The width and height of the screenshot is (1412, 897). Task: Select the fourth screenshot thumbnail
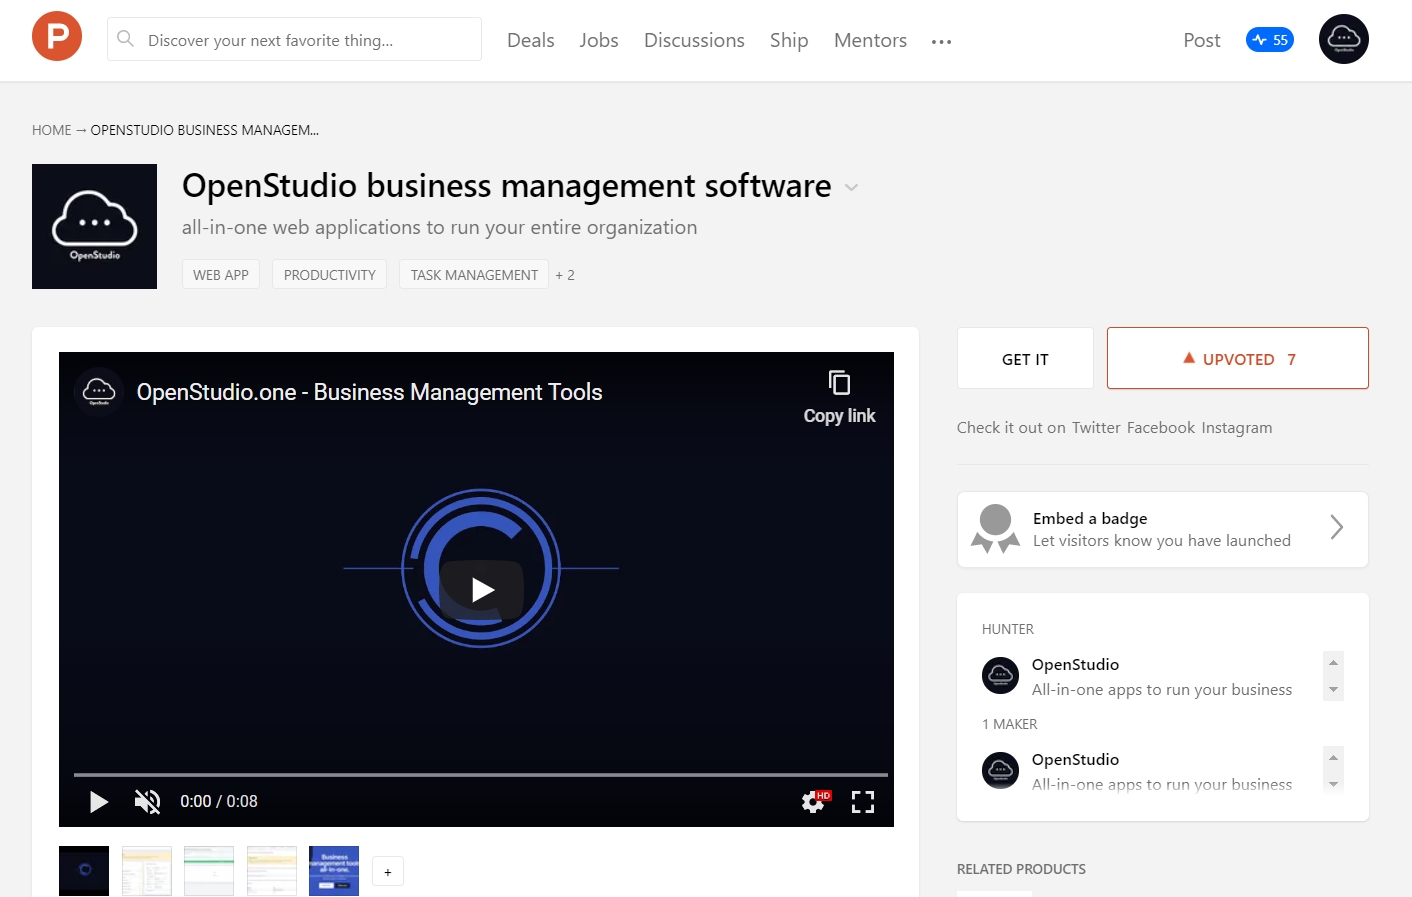272,871
